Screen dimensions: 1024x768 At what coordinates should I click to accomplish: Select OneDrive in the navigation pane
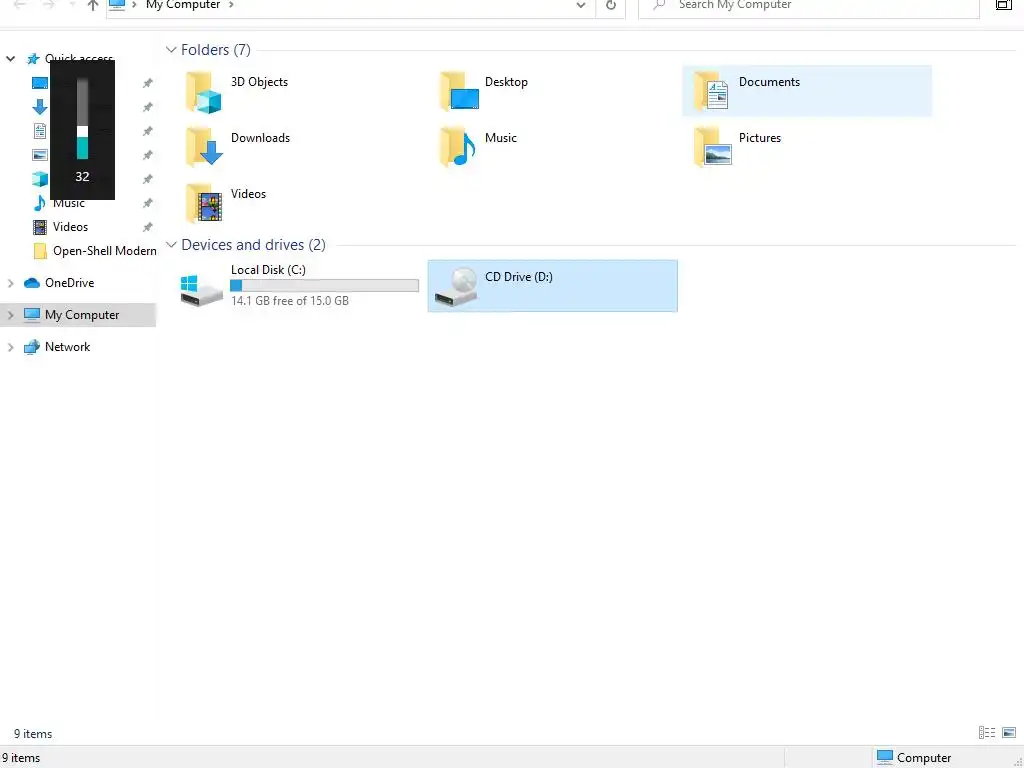69,283
